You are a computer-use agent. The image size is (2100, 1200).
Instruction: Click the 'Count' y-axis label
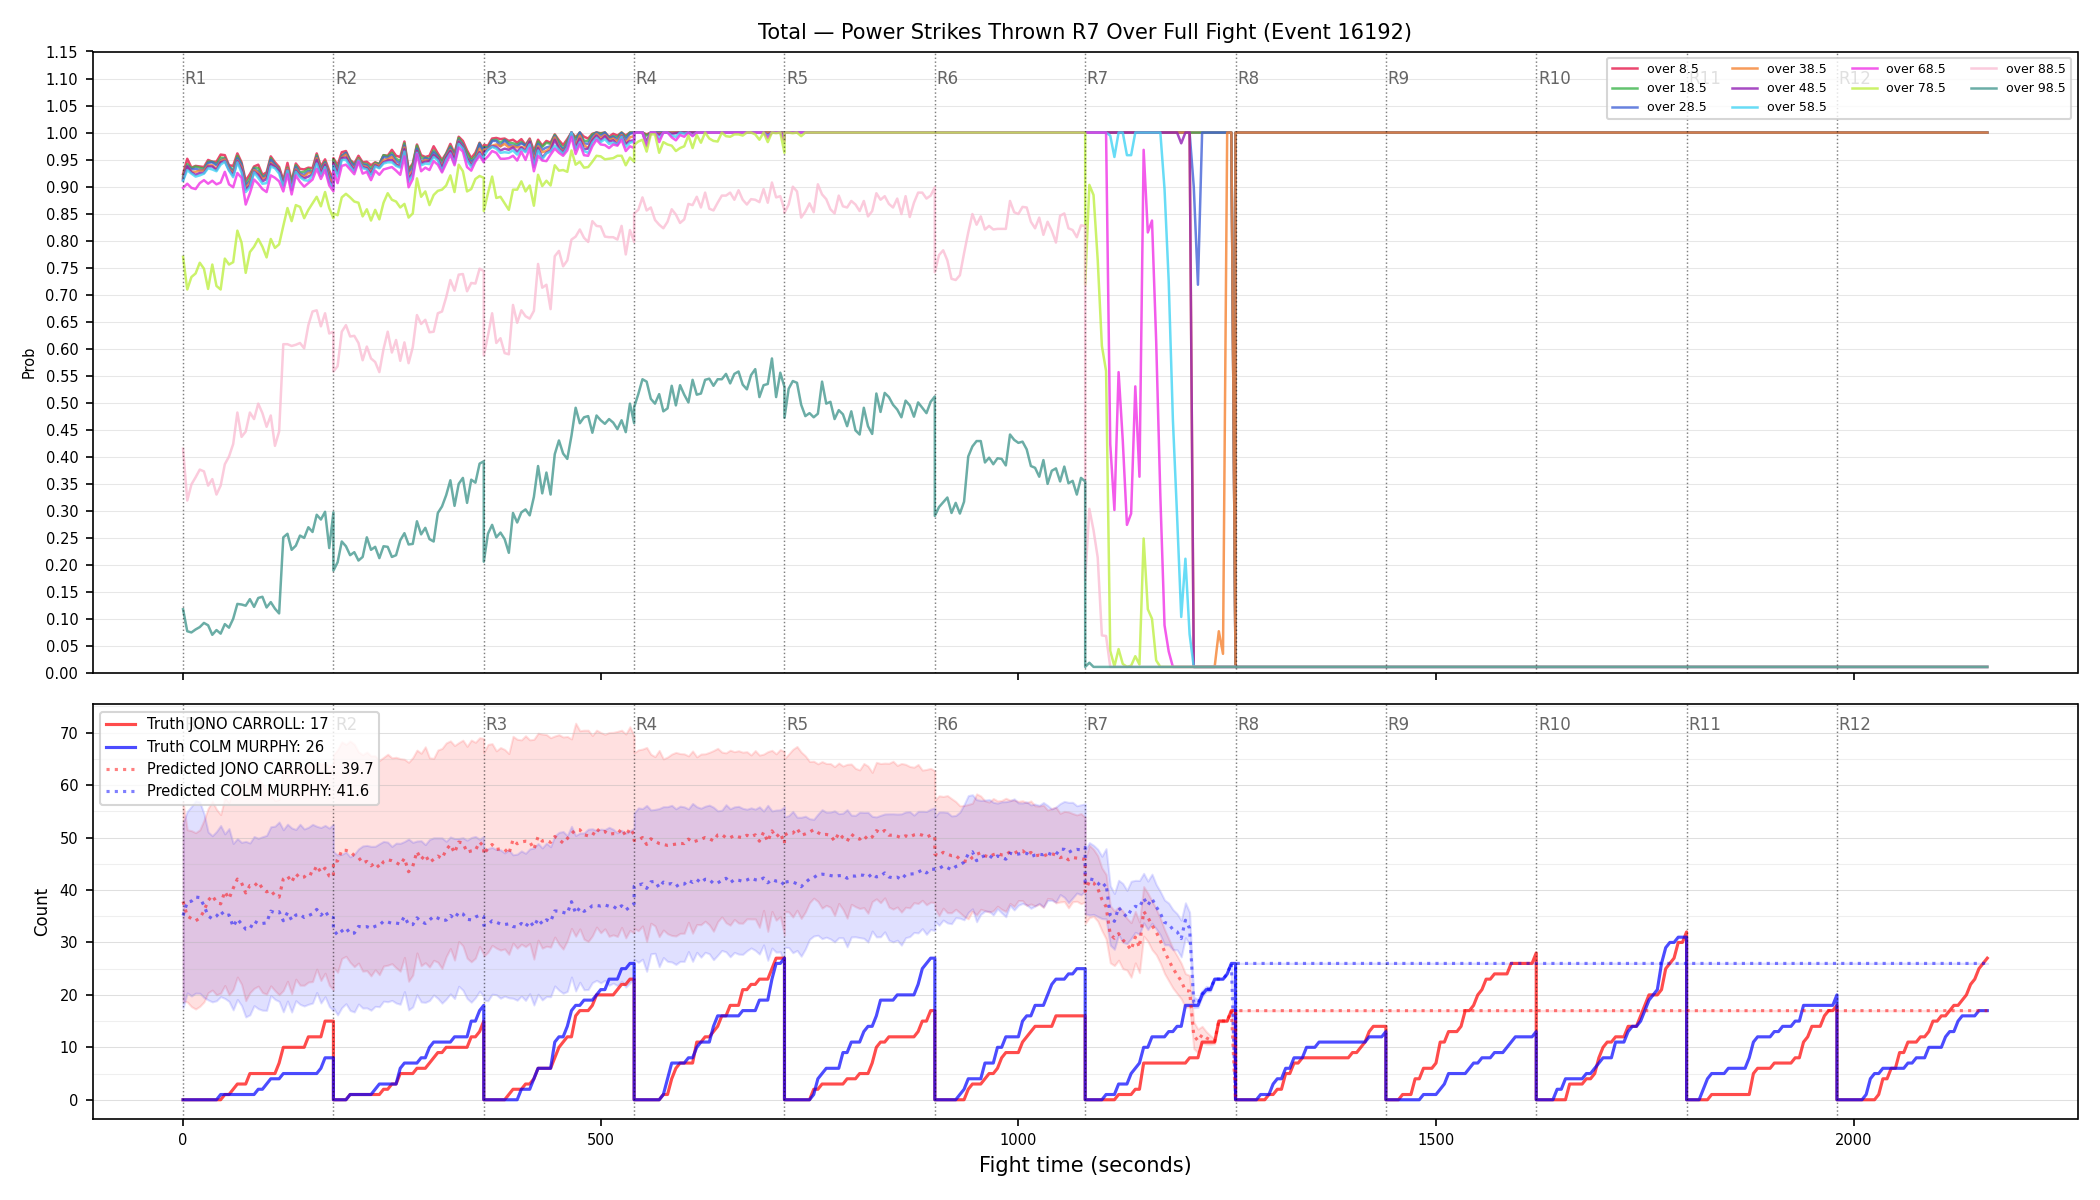click(x=41, y=912)
